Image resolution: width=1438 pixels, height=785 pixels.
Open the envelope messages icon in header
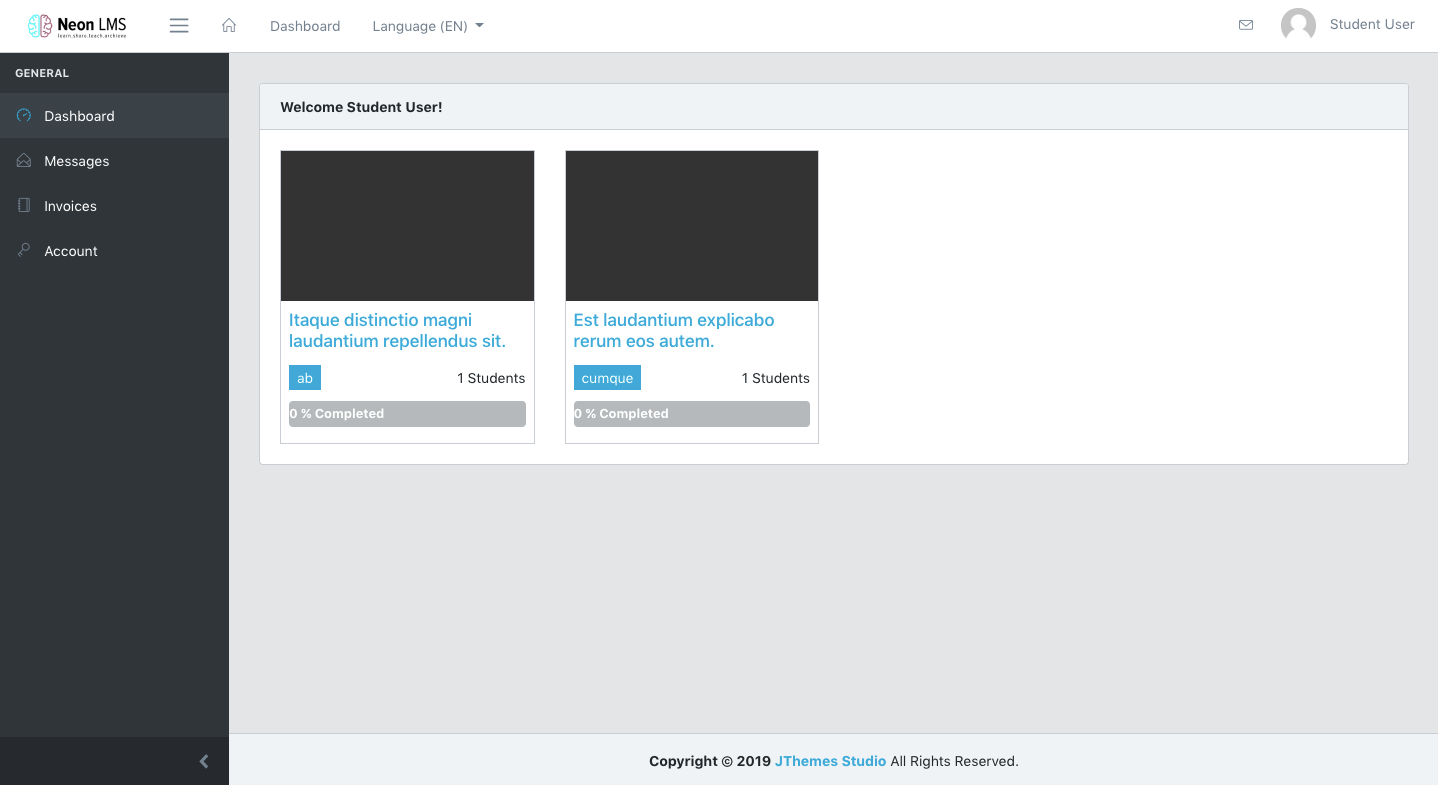1246,25
